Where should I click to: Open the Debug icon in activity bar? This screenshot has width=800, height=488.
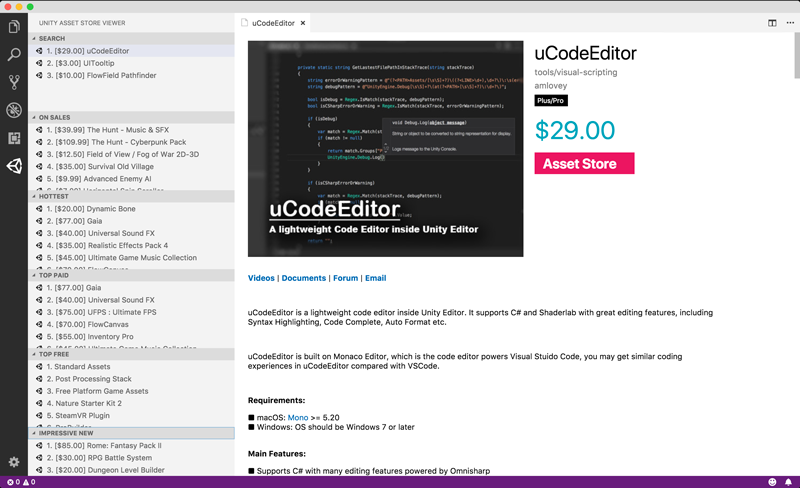point(14,110)
